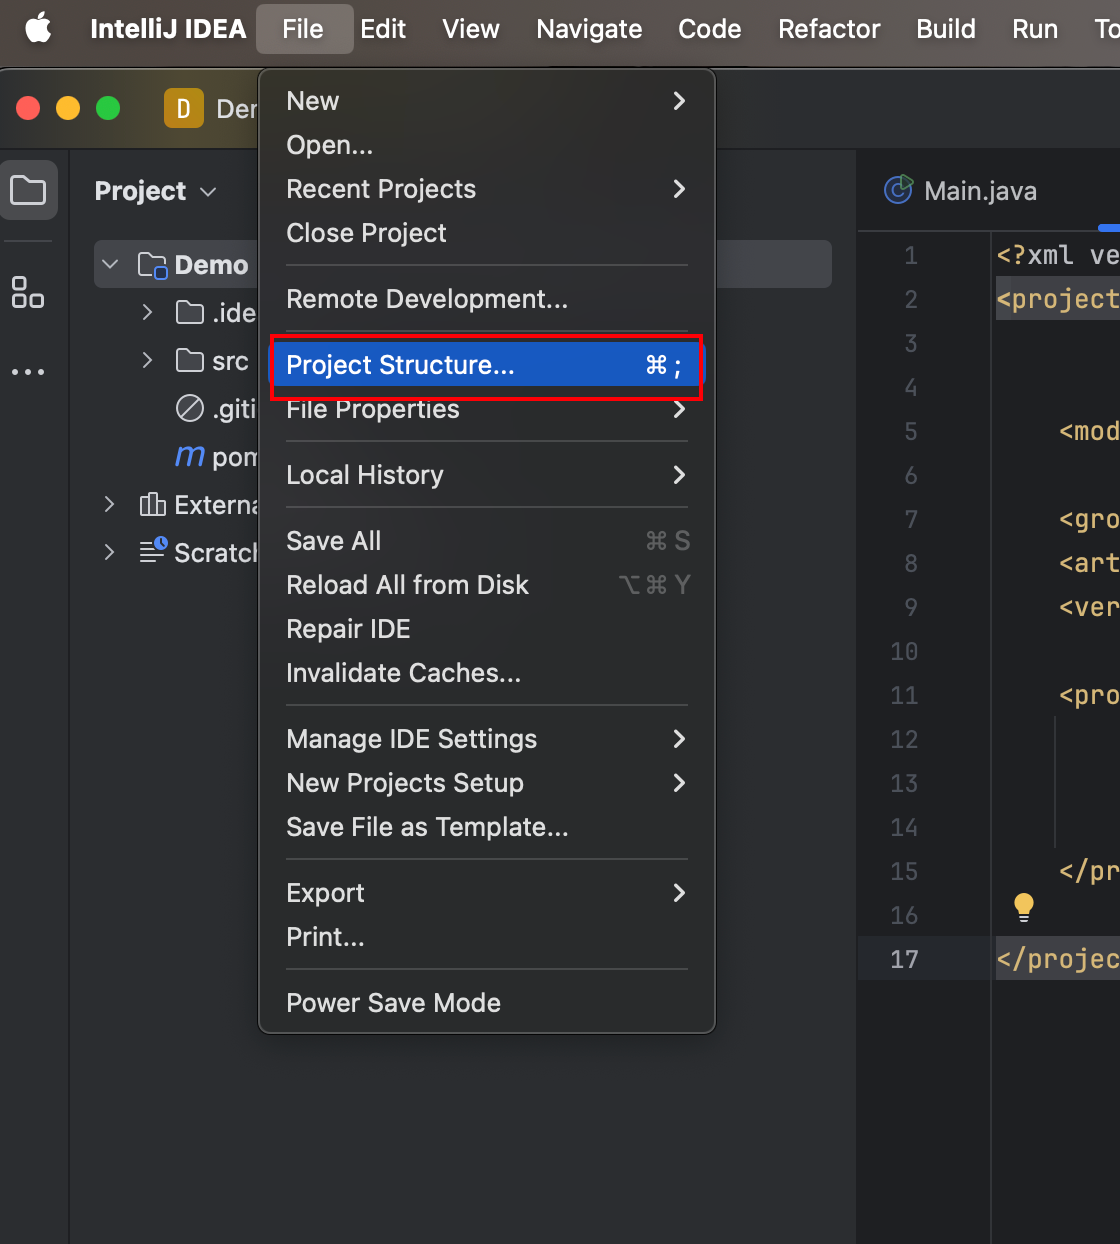Click the yellow intention lightbulb icon
The image size is (1120, 1244).
coord(1023,907)
